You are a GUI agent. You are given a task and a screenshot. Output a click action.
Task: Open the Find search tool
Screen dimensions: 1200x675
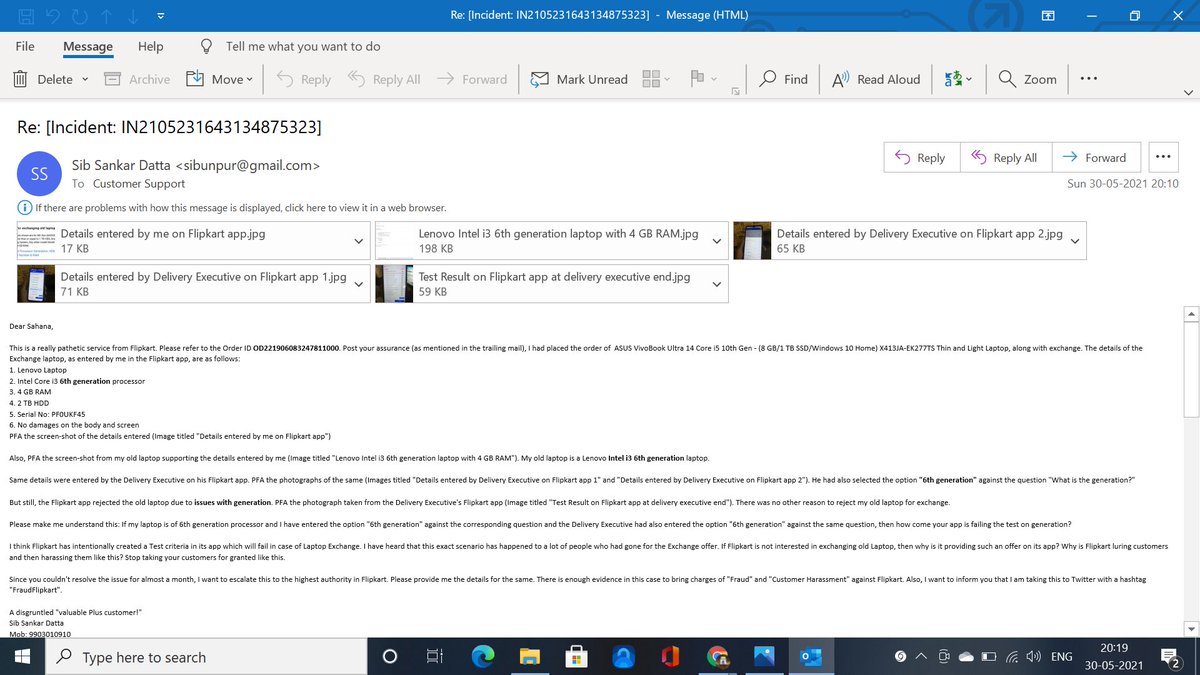point(784,79)
